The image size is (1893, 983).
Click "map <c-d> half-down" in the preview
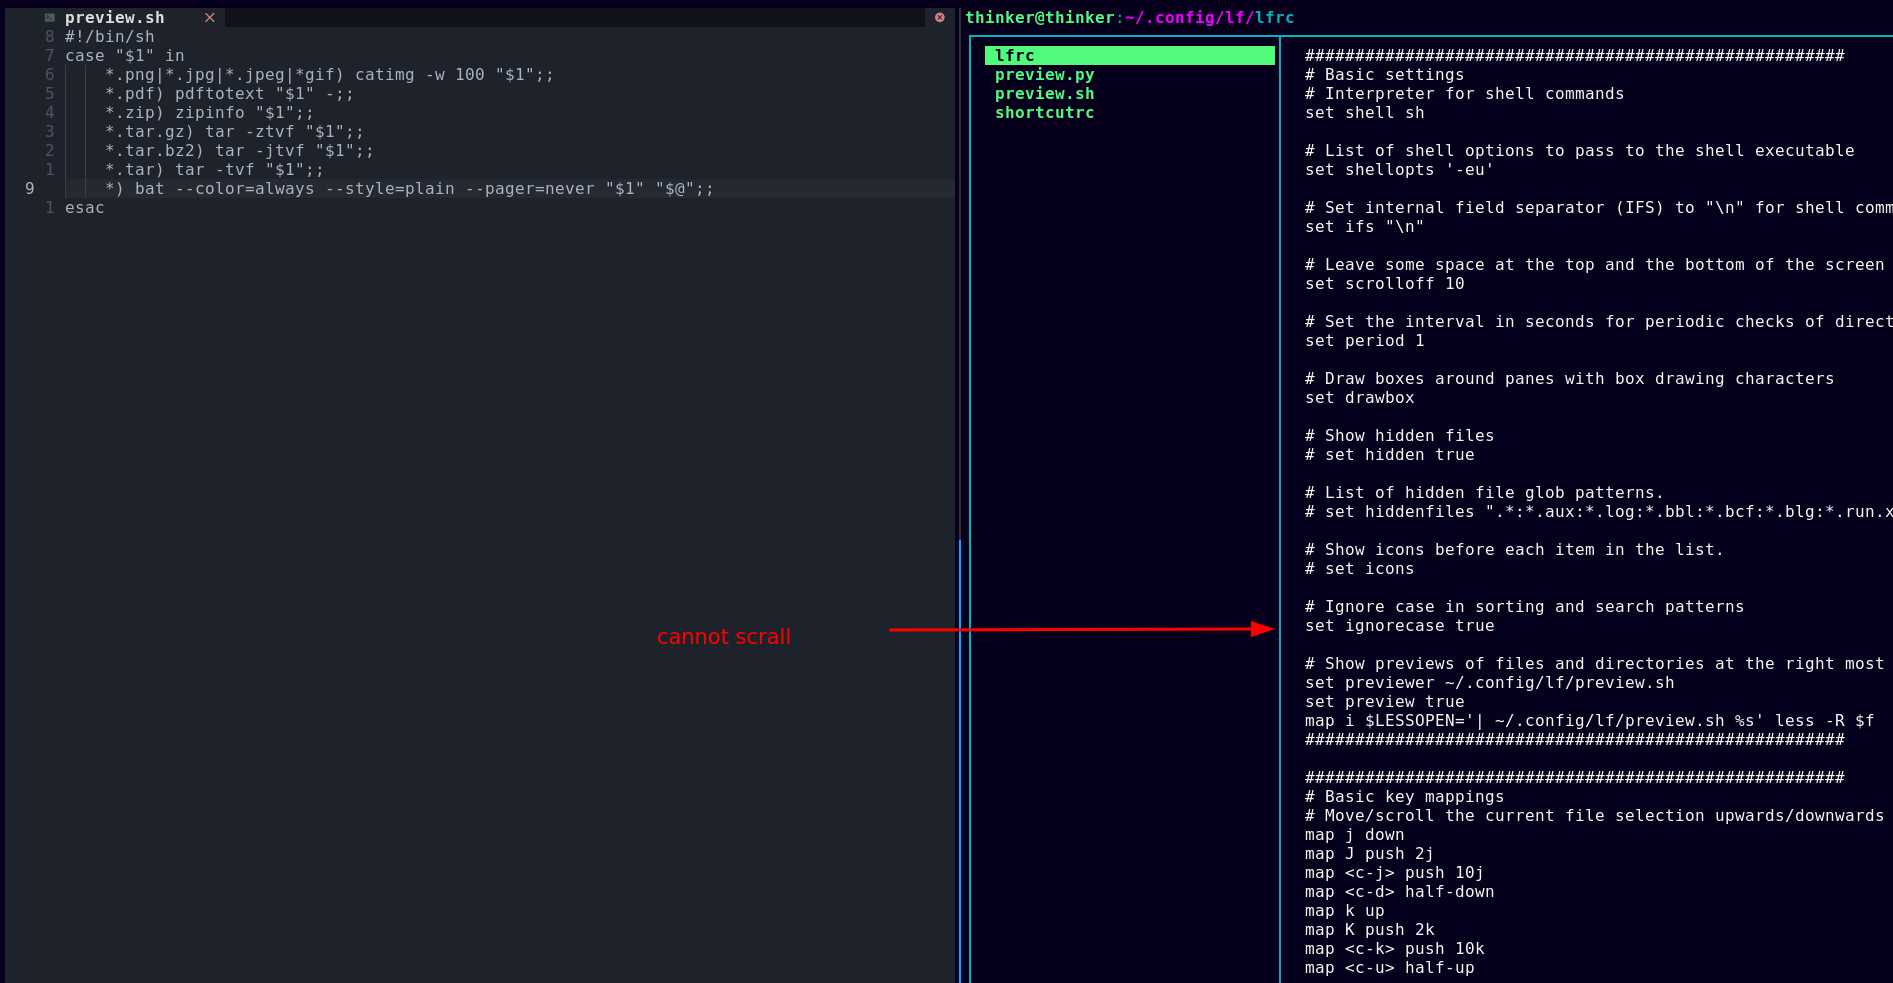[1399, 891]
